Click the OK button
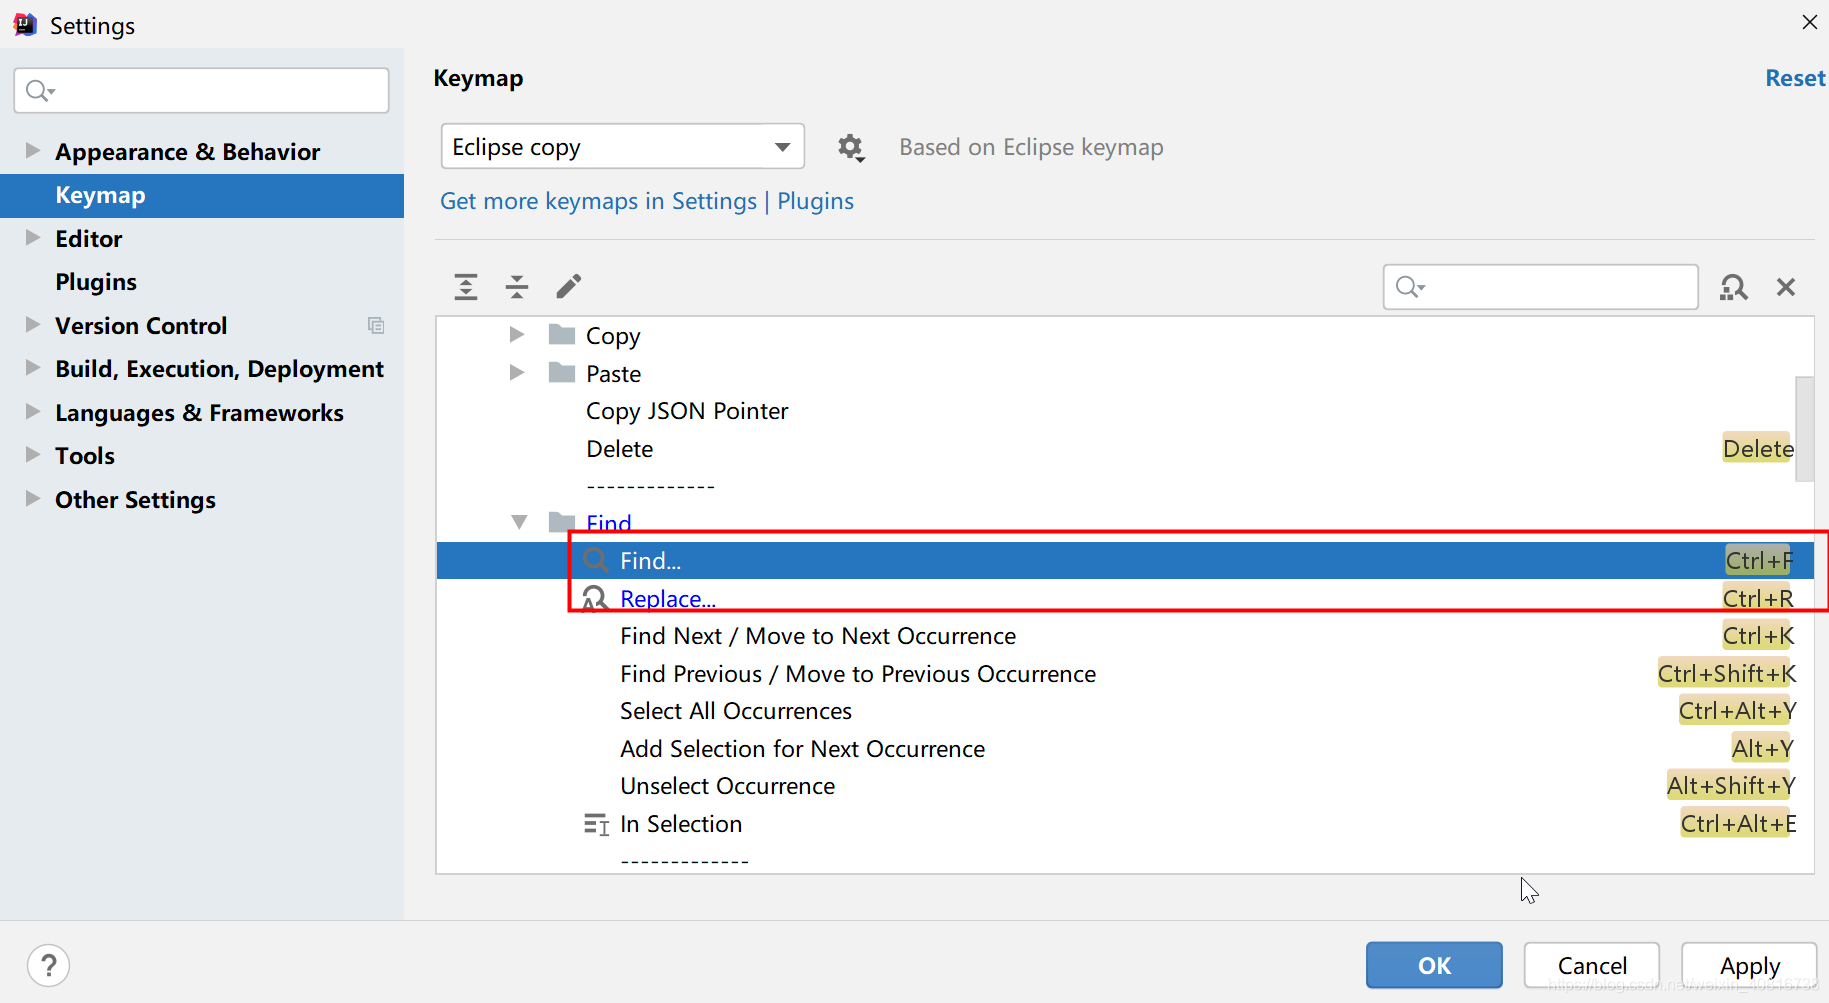1829x1003 pixels. pyautogui.click(x=1434, y=965)
